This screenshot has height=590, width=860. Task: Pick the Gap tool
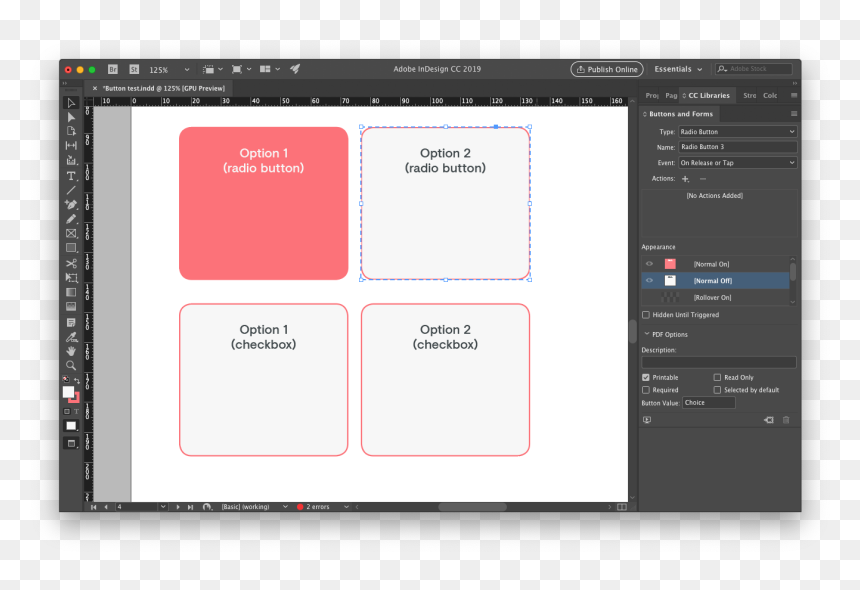(x=71, y=146)
